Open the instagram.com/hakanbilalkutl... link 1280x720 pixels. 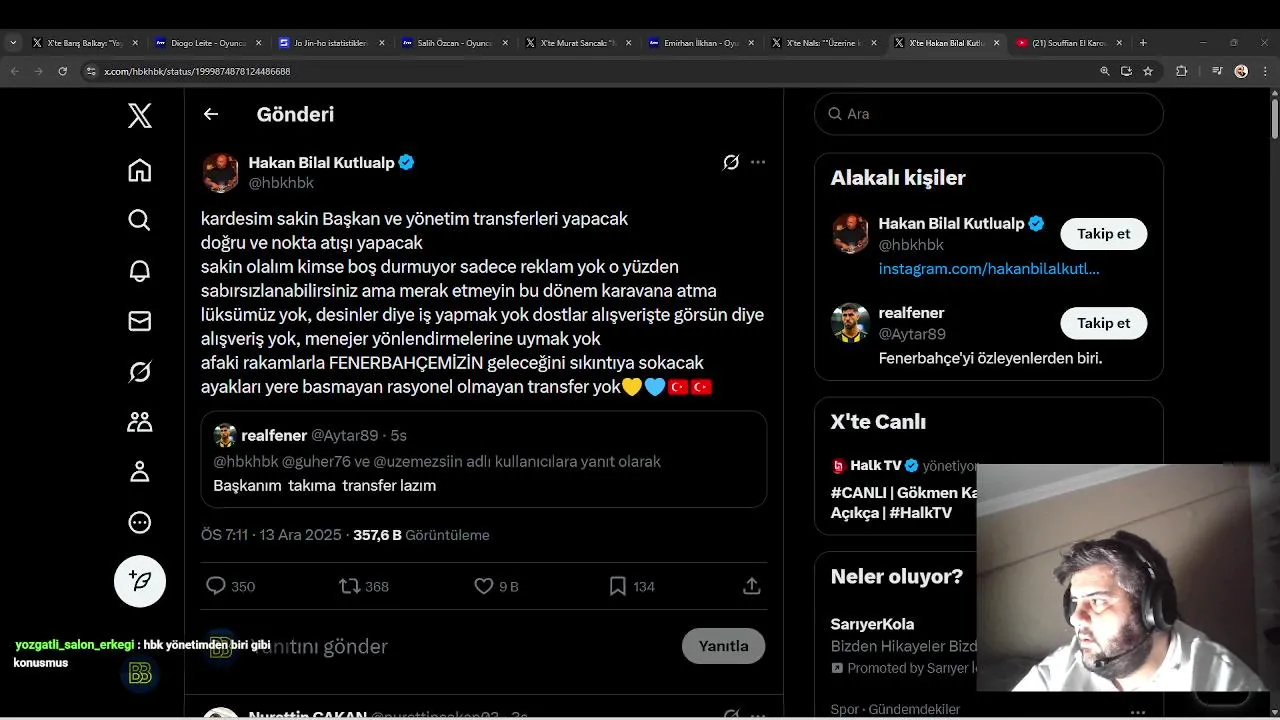tap(989, 269)
